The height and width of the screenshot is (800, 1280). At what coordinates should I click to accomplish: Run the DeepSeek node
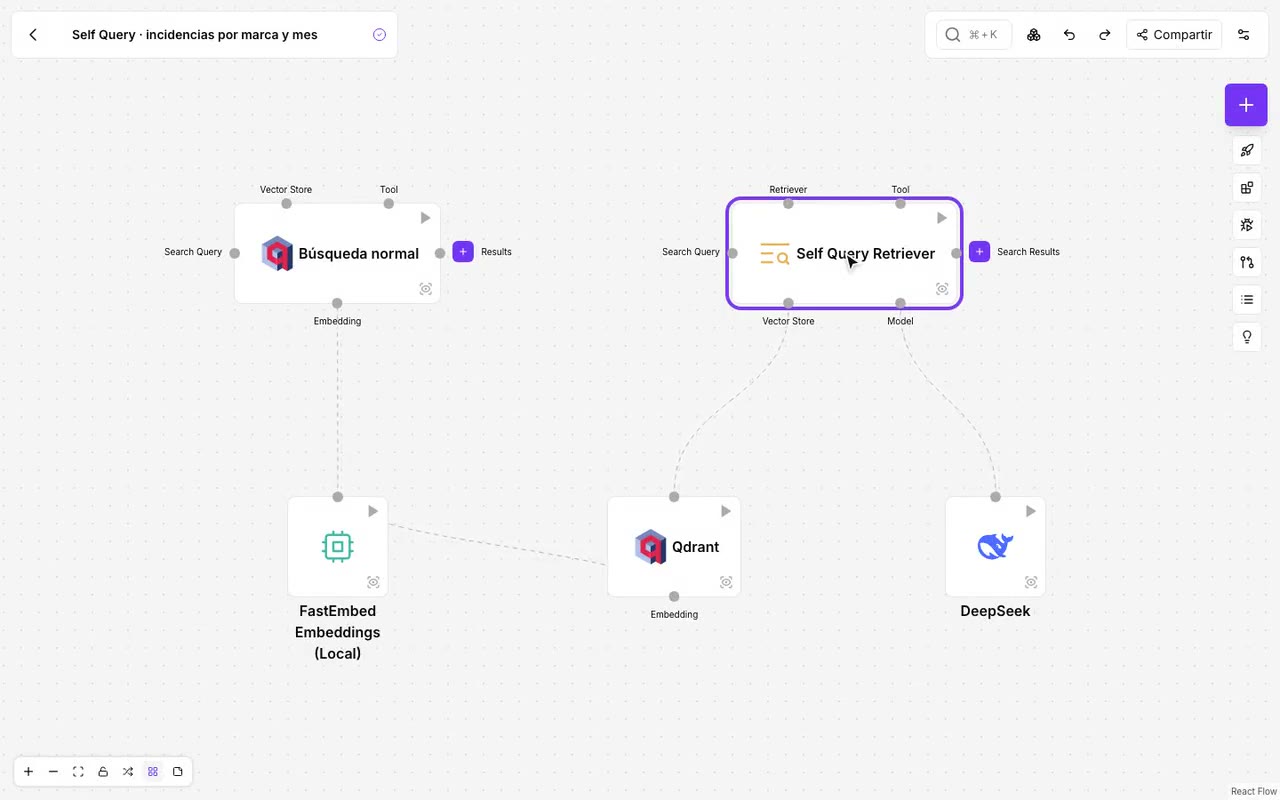[1030, 511]
